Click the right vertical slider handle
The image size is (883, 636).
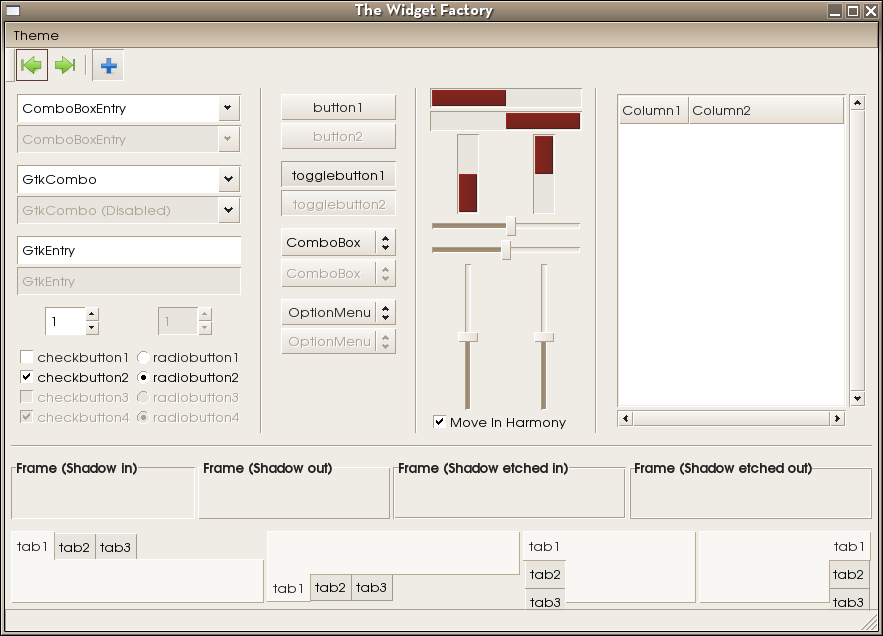click(543, 337)
